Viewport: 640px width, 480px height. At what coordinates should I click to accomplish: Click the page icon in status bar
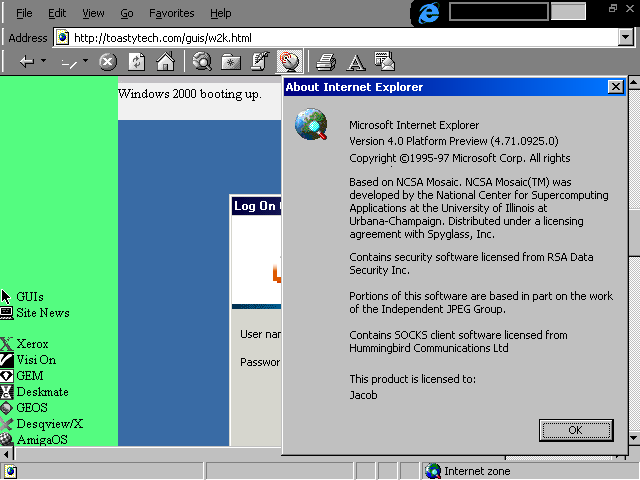pyautogui.click(x=11, y=471)
